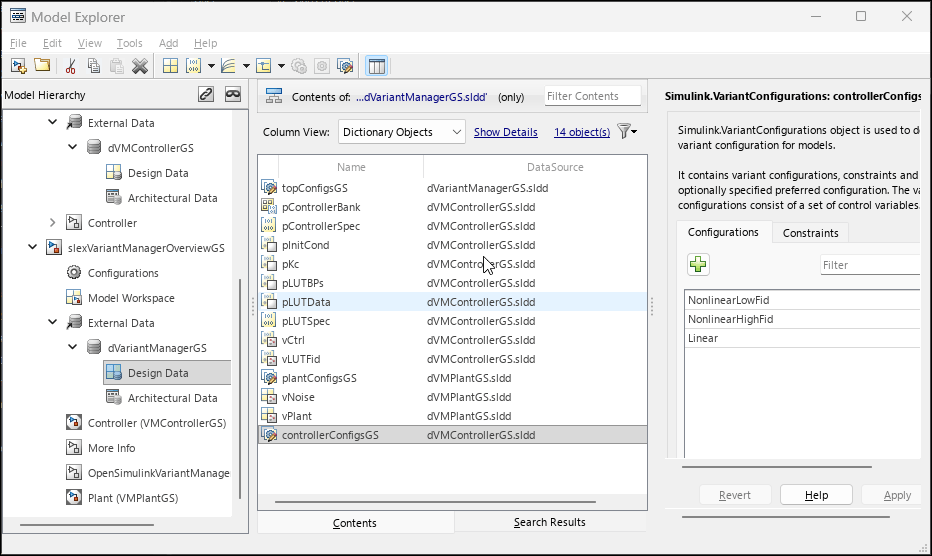
Task: Open the Help menu
Action: [x=205, y=43]
